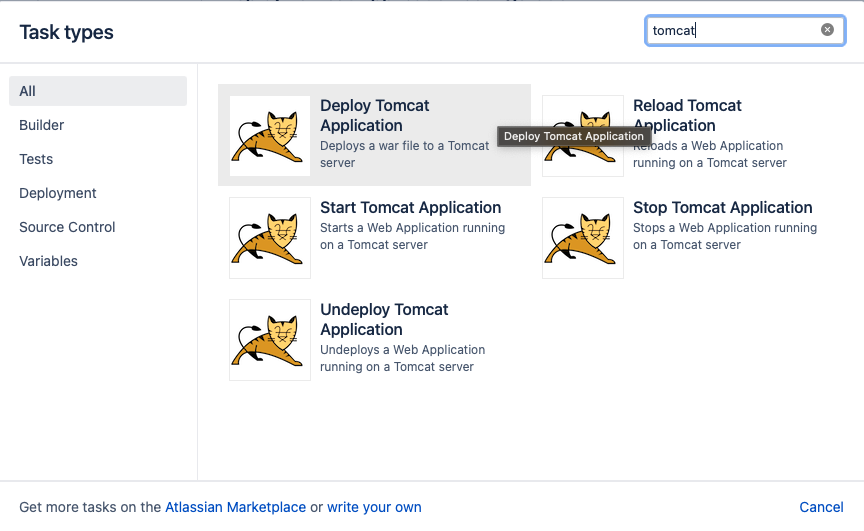This screenshot has width=864, height=531.
Task: Show the Deployment task category
Action: tap(58, 193)
